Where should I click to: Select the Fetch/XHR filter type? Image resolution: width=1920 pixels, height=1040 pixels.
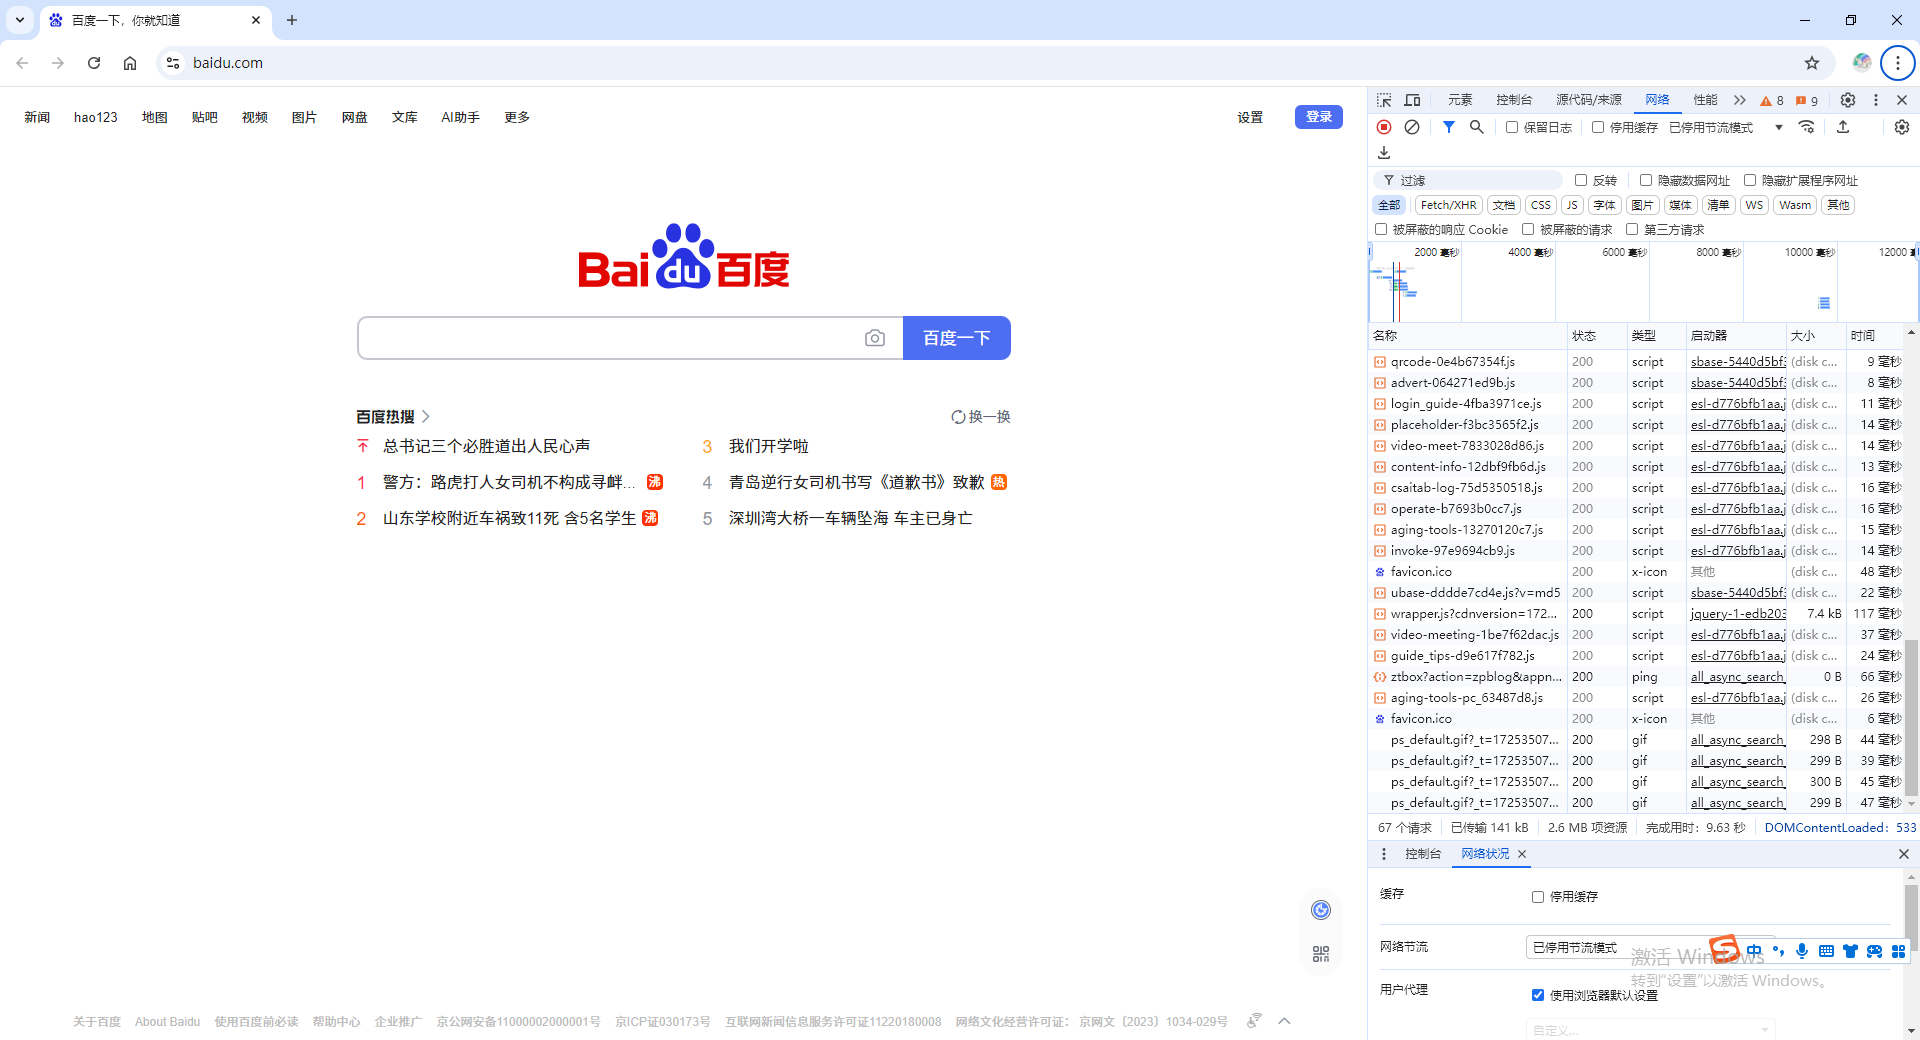1448,205
